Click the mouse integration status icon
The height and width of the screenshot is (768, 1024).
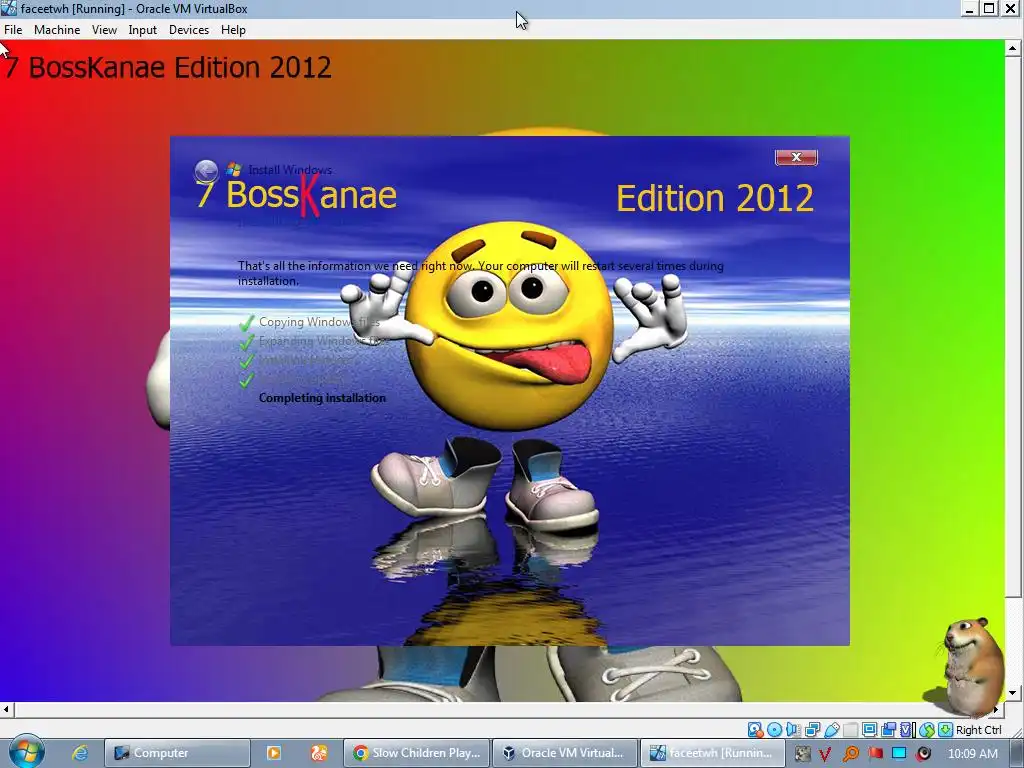927,729
